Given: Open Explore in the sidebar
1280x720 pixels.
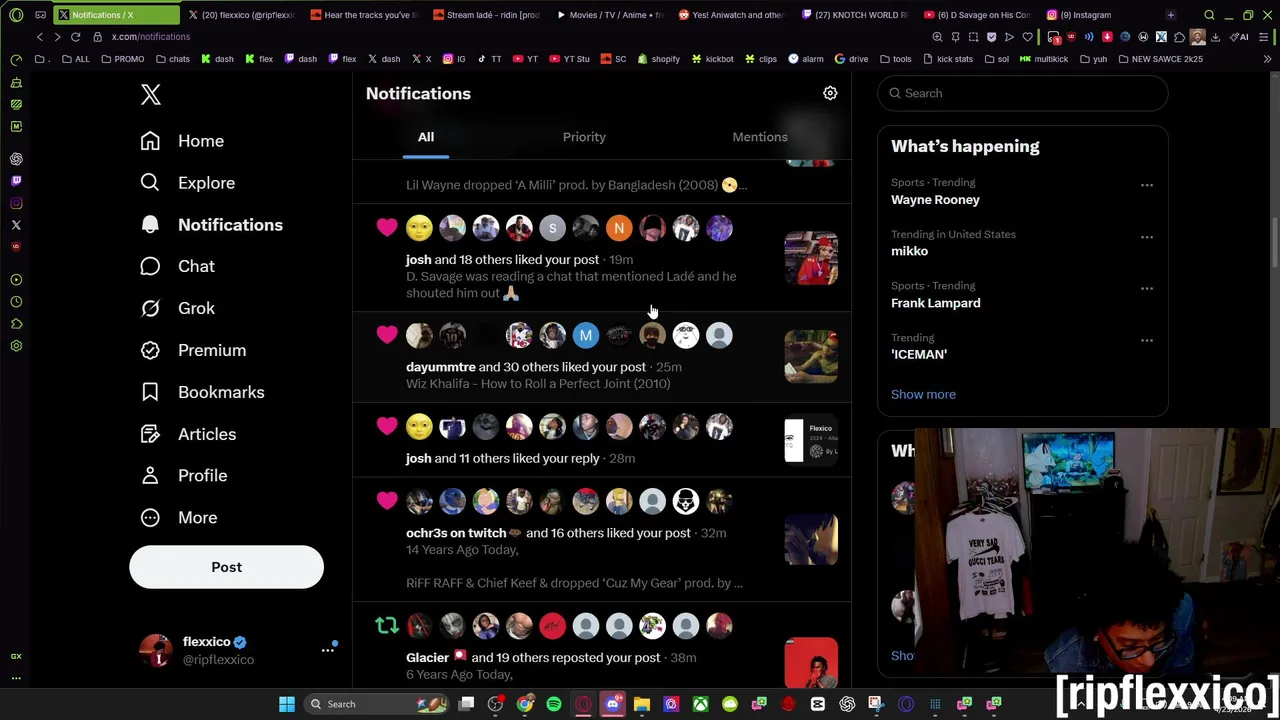Looking at the screenshot, I should 188,183.
